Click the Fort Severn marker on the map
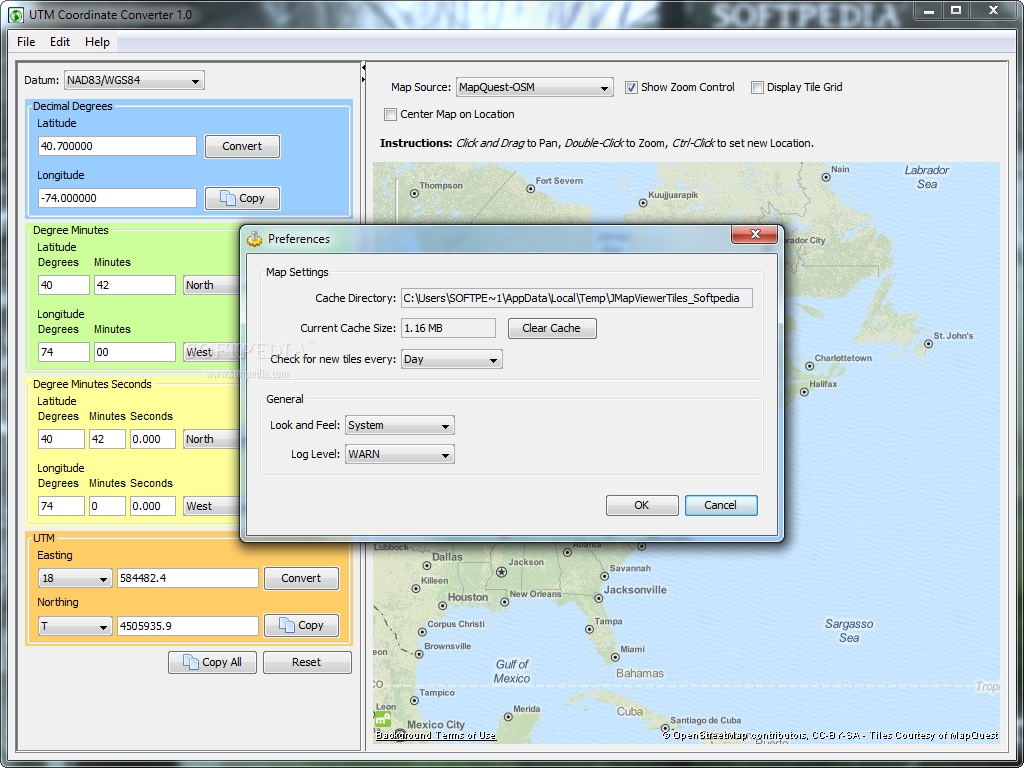The image size is (1024, 768). coord(530,189)
